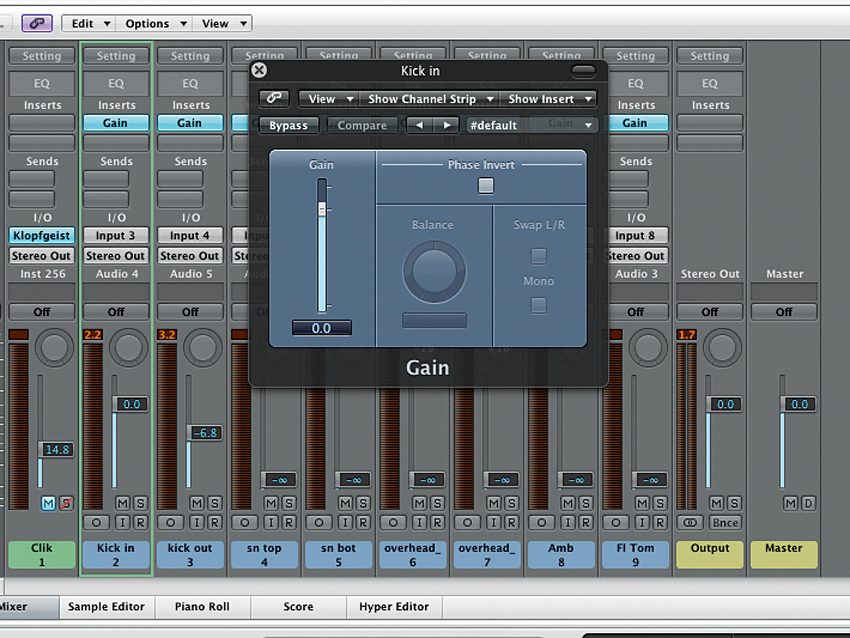
Task: Open the Score tab
Action: click(298, 607)
